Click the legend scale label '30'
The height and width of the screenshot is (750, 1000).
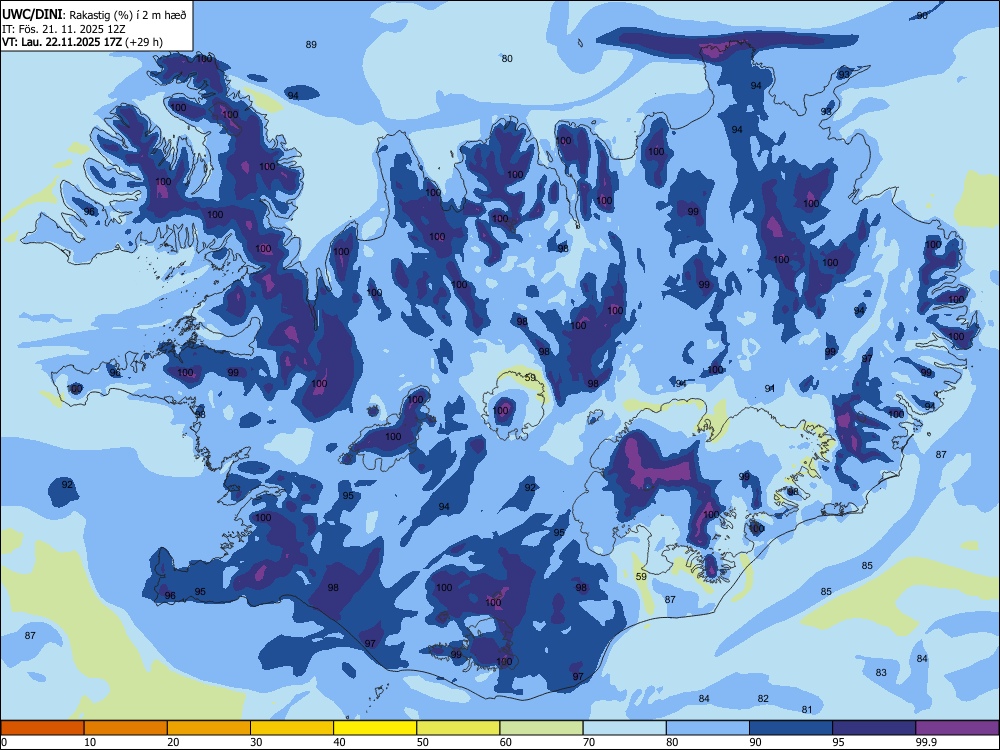tap(256, 742)
